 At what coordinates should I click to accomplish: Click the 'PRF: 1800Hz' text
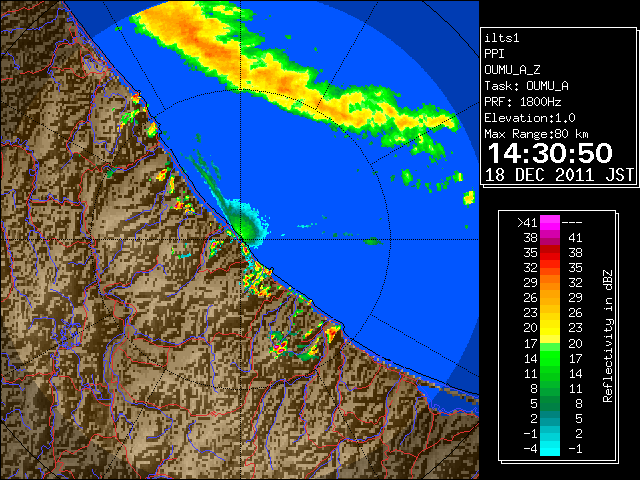pos(523,102)
